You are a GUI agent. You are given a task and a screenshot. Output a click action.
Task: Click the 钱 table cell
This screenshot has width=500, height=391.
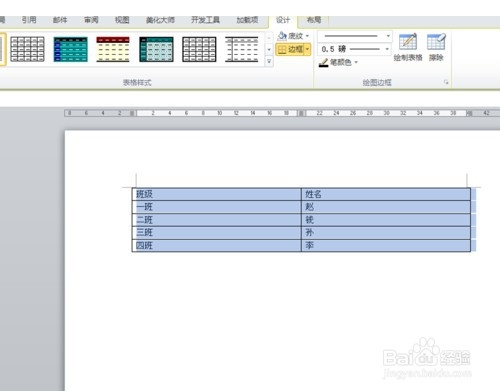[386, 220]
